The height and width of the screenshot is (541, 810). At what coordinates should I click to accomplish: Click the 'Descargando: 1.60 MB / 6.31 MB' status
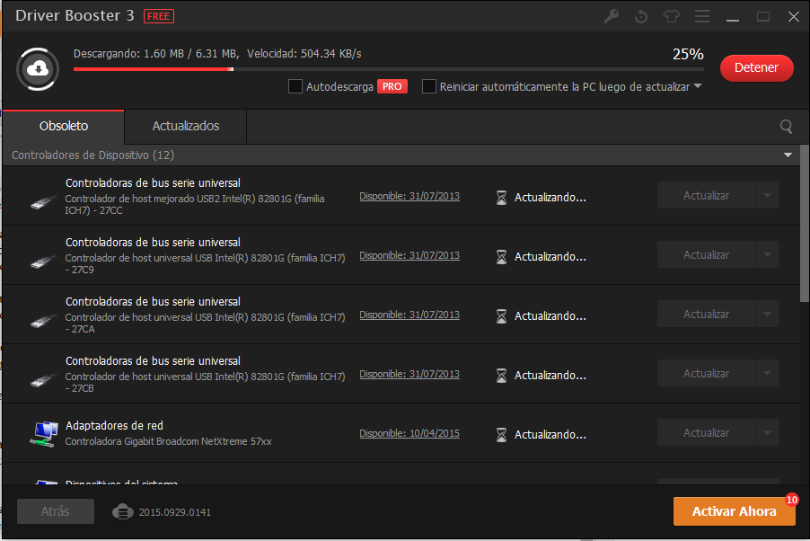pyautogui.click(x=156, y=54)
